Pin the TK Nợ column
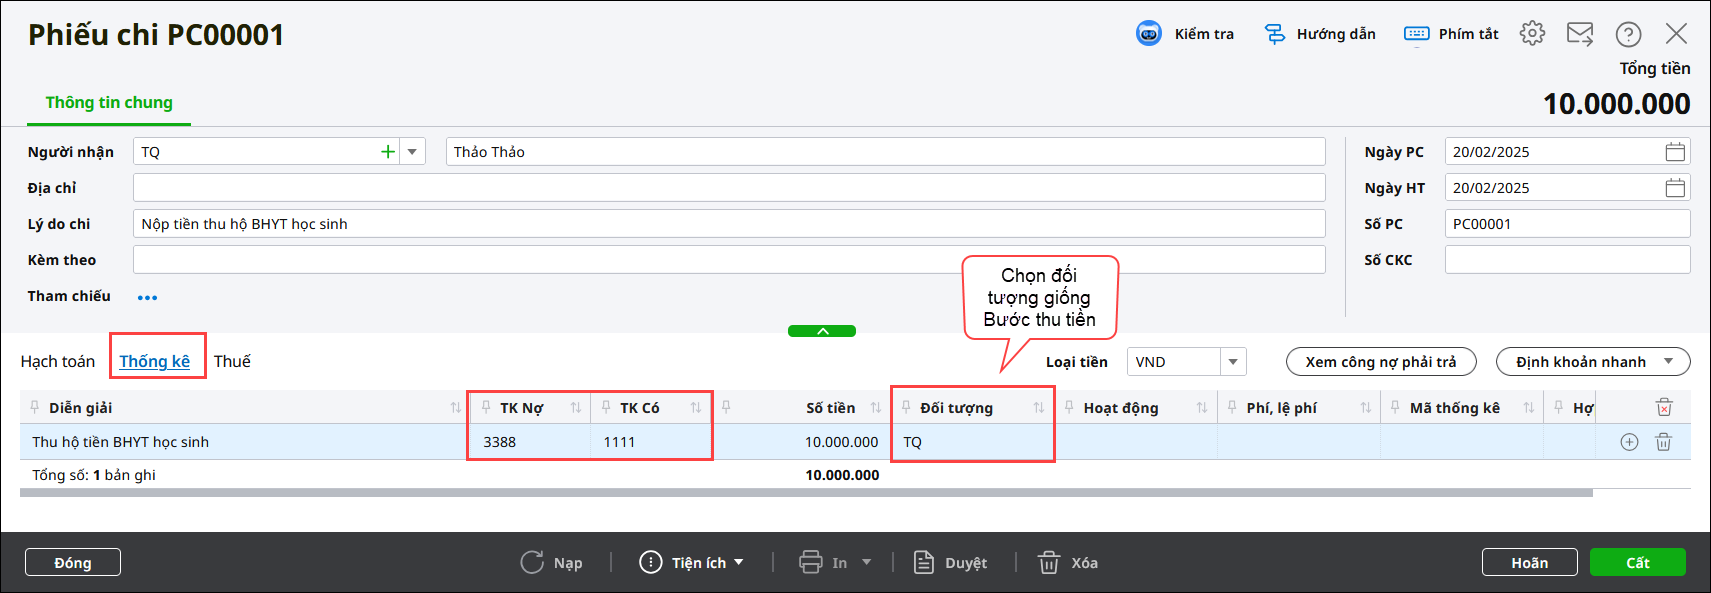This screenshot has width=1711, height=593. click(x=486, y=407)
